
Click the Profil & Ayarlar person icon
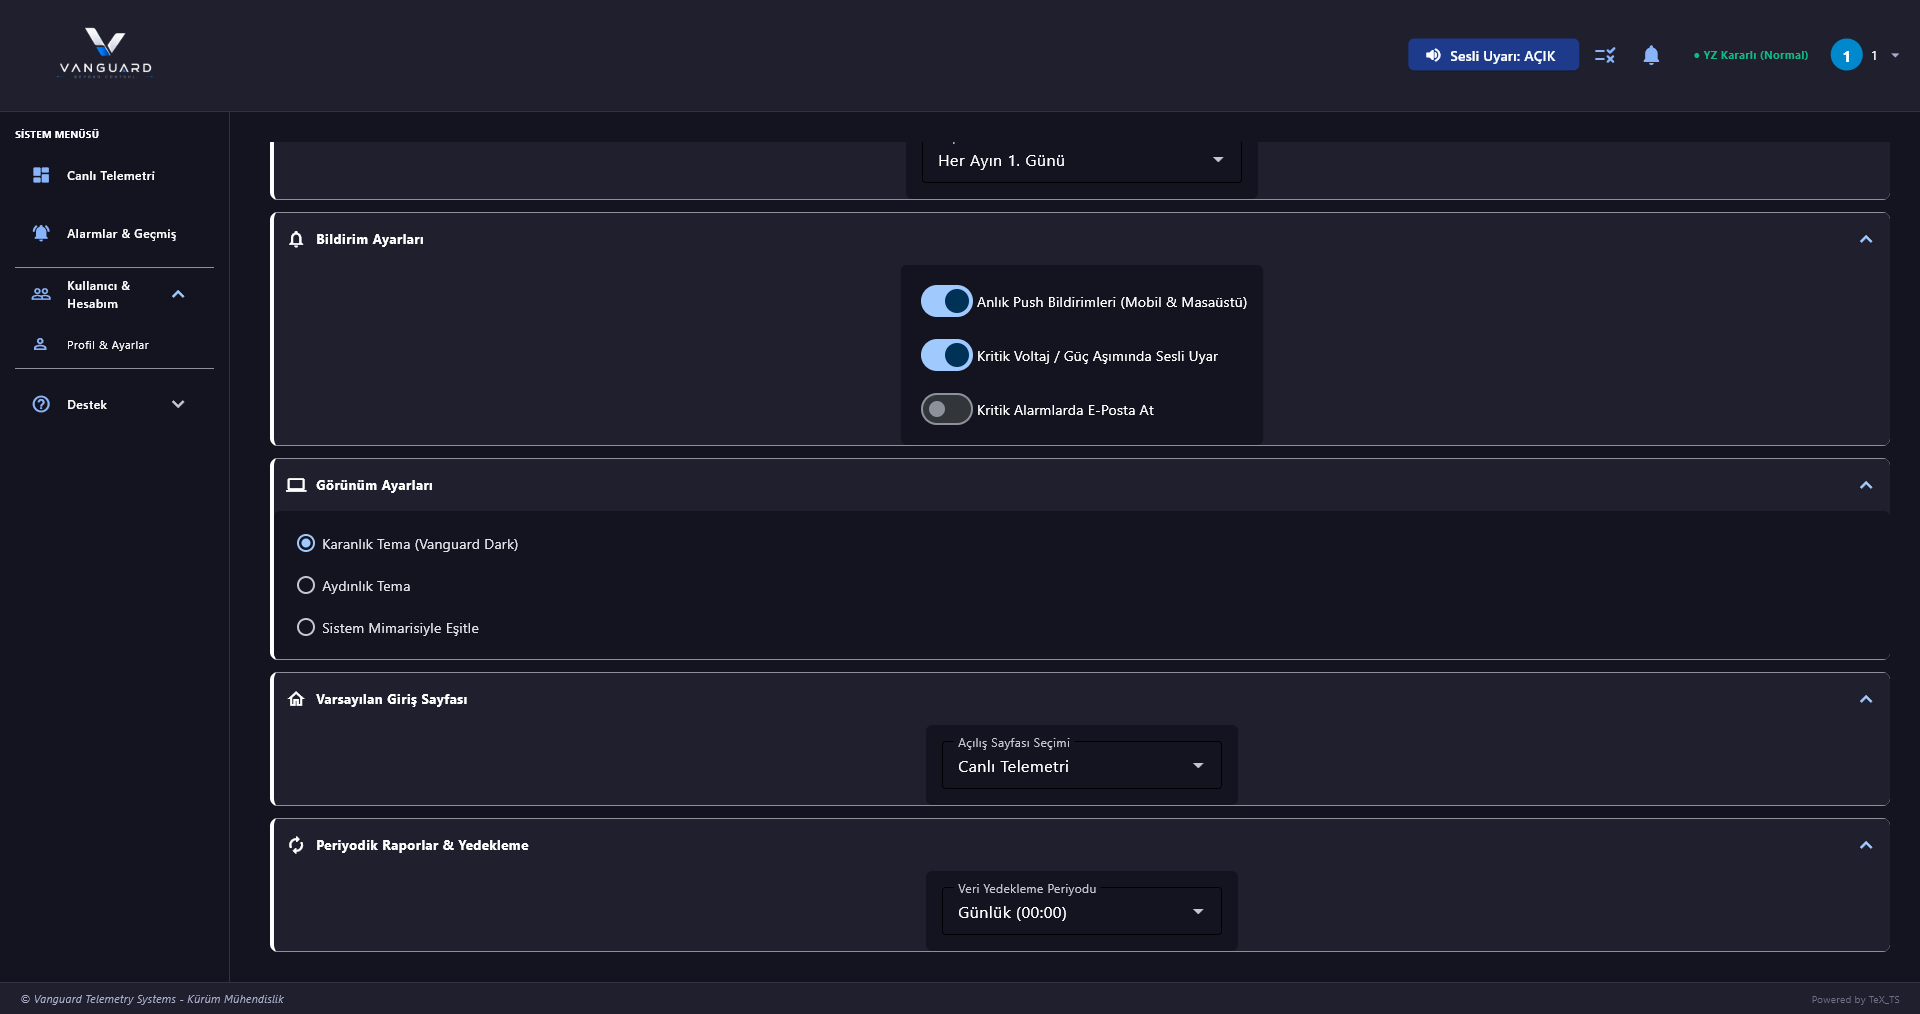click(x=40, y=344)
